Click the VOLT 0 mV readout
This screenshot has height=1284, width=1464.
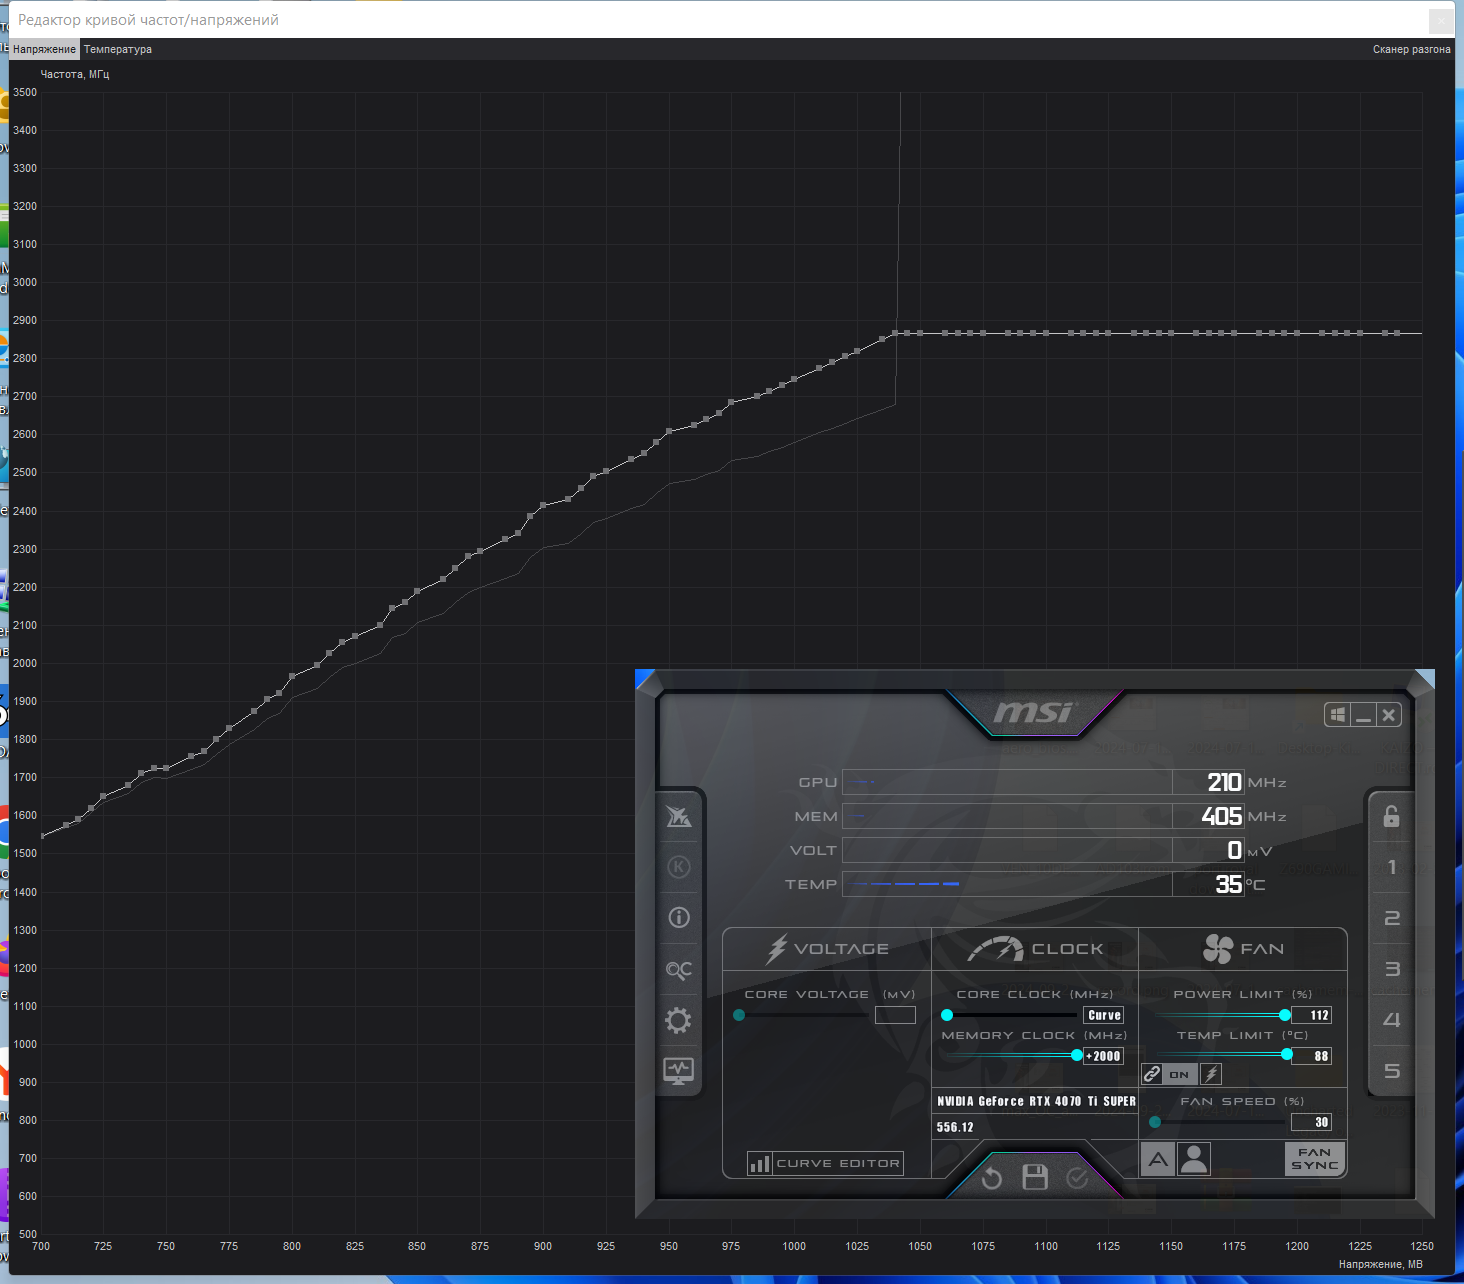point(1044,850)
